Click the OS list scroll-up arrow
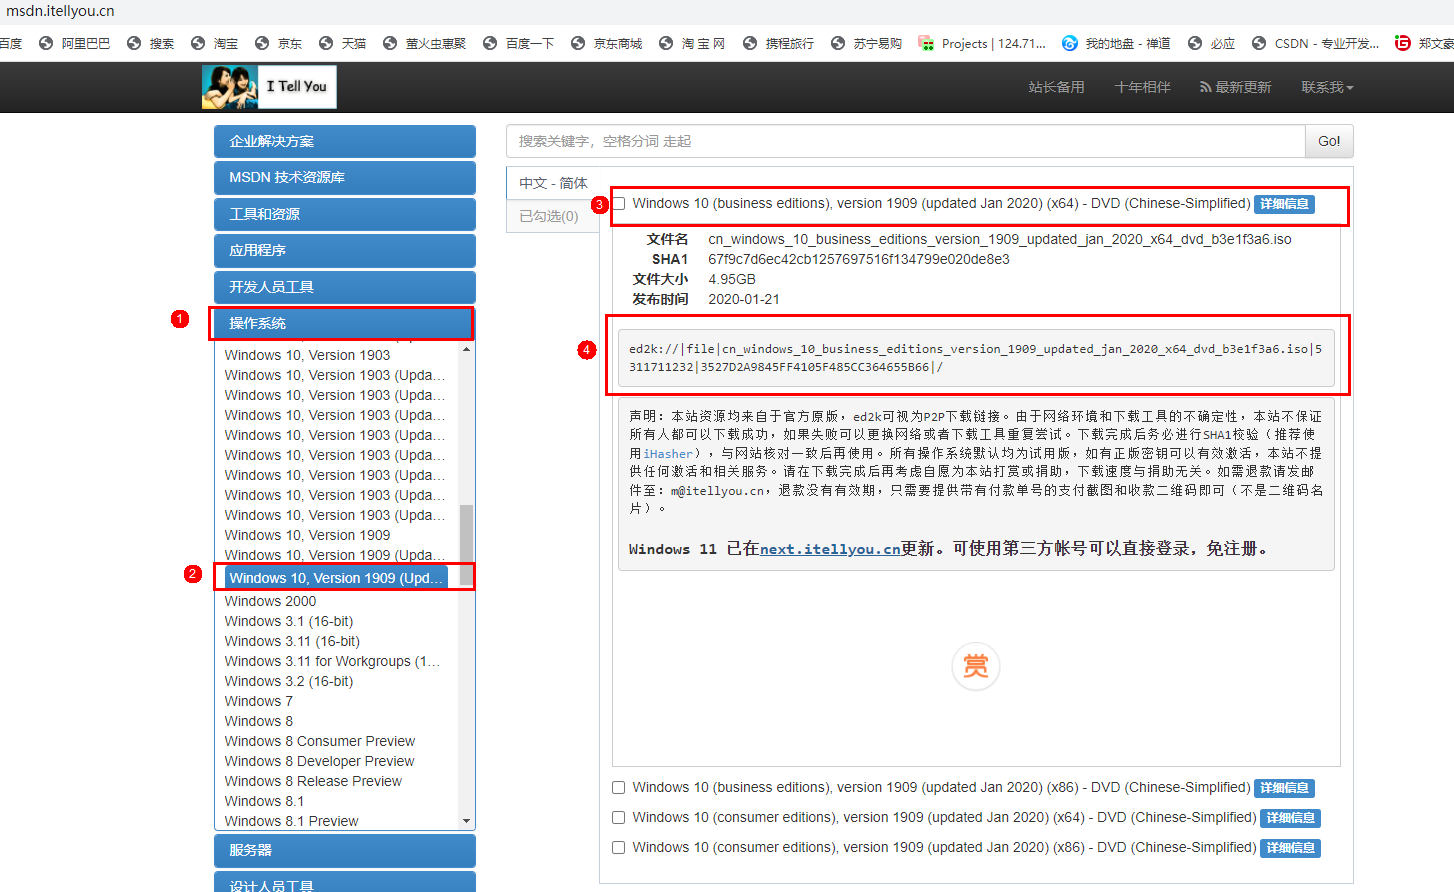Screen dimensions: 1454x892 click(x=466, y=349)
